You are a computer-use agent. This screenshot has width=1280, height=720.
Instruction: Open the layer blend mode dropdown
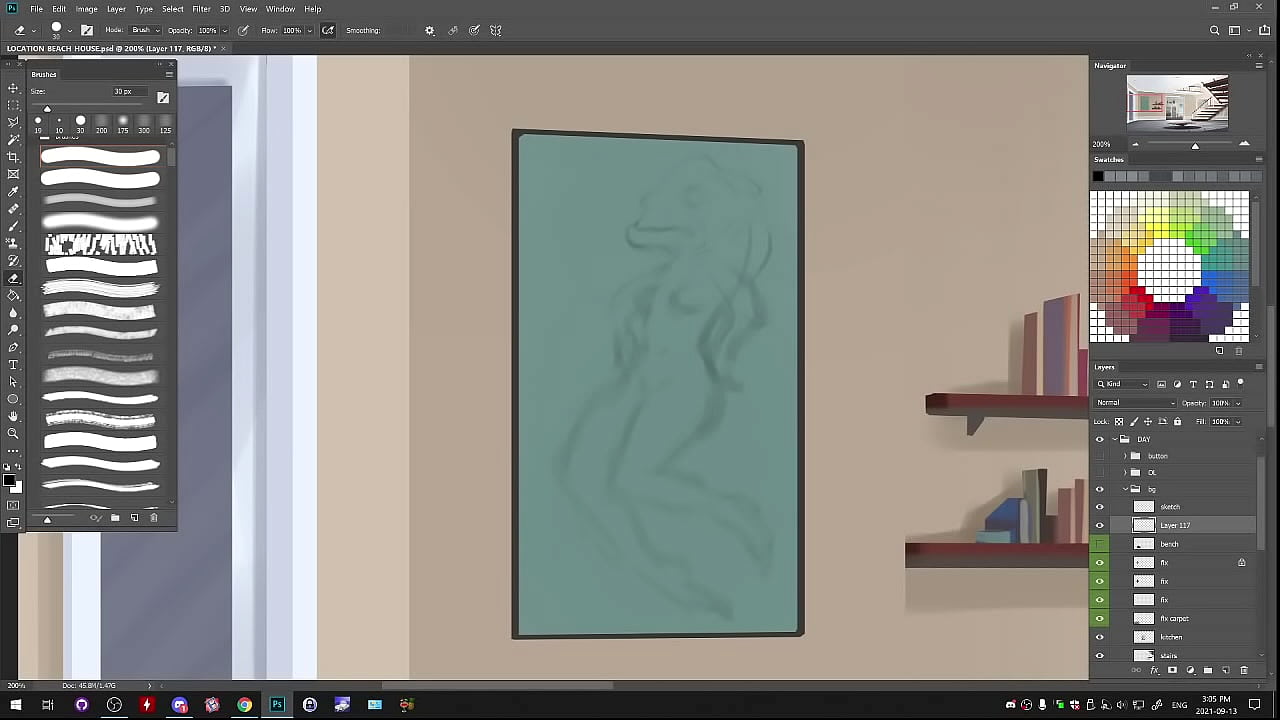[1135, 403]
